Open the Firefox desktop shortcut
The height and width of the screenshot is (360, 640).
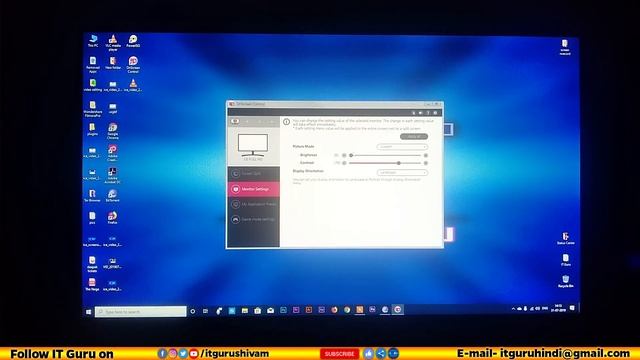click(113, 218)
